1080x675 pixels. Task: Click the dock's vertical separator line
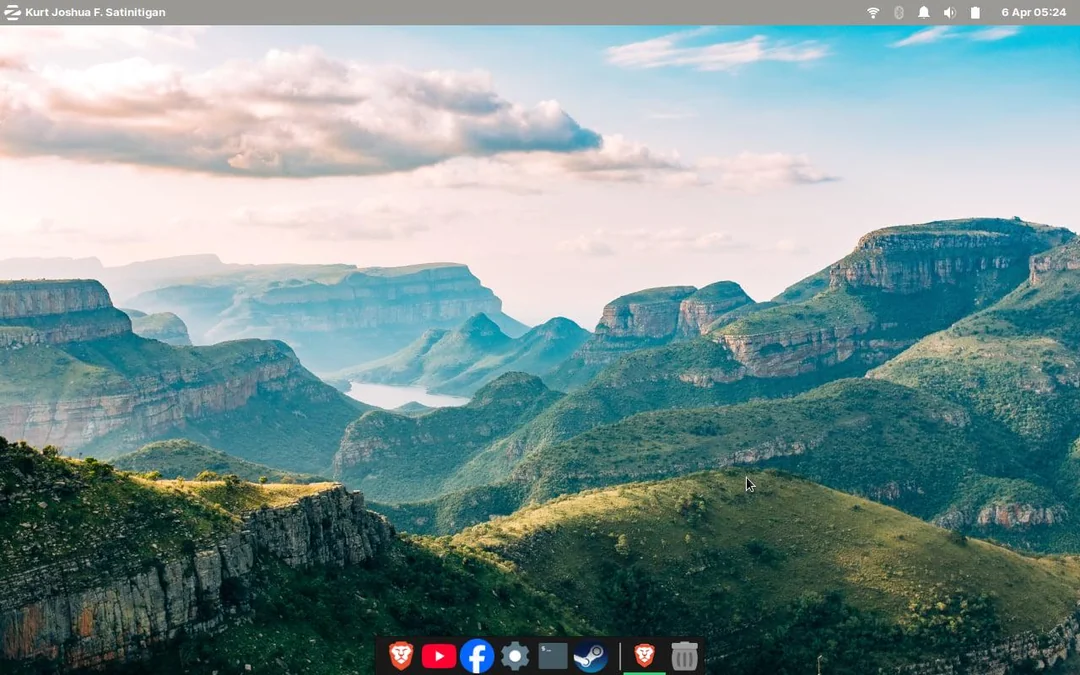tap(620, 656)
